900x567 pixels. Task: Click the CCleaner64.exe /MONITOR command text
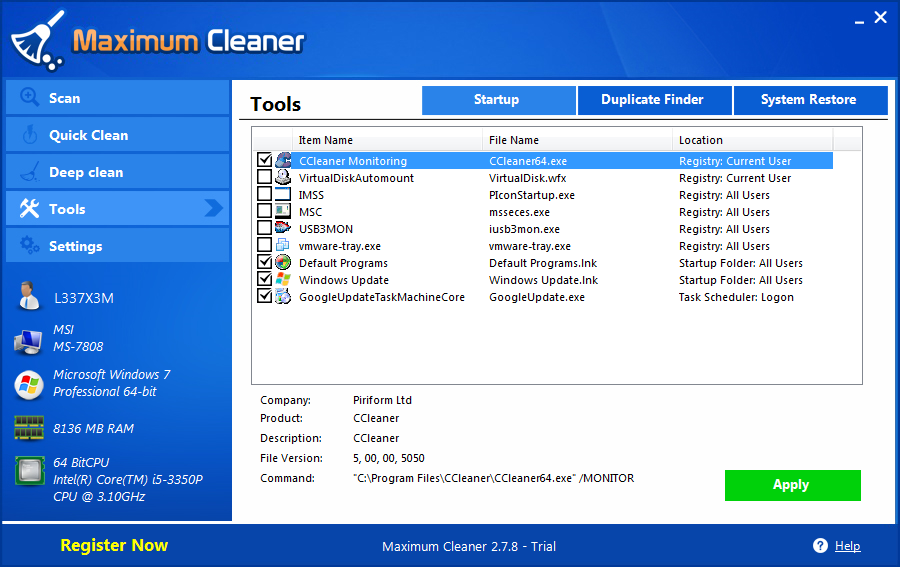tap(494, 478)
